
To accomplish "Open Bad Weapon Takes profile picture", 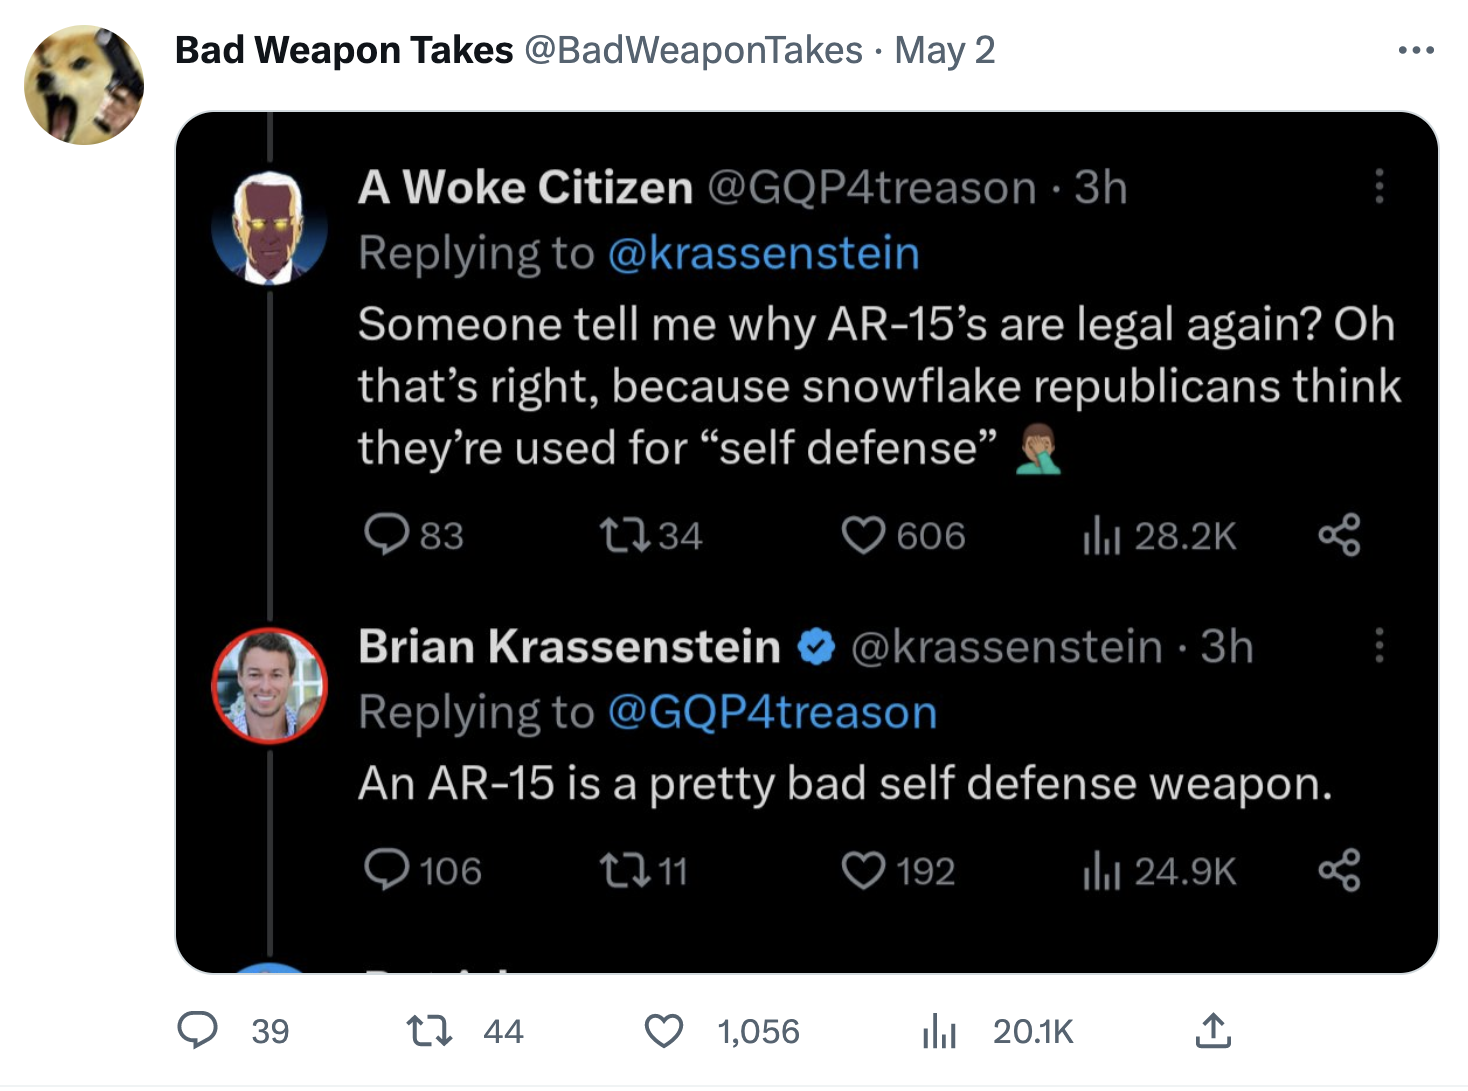I will pos(84,86).
